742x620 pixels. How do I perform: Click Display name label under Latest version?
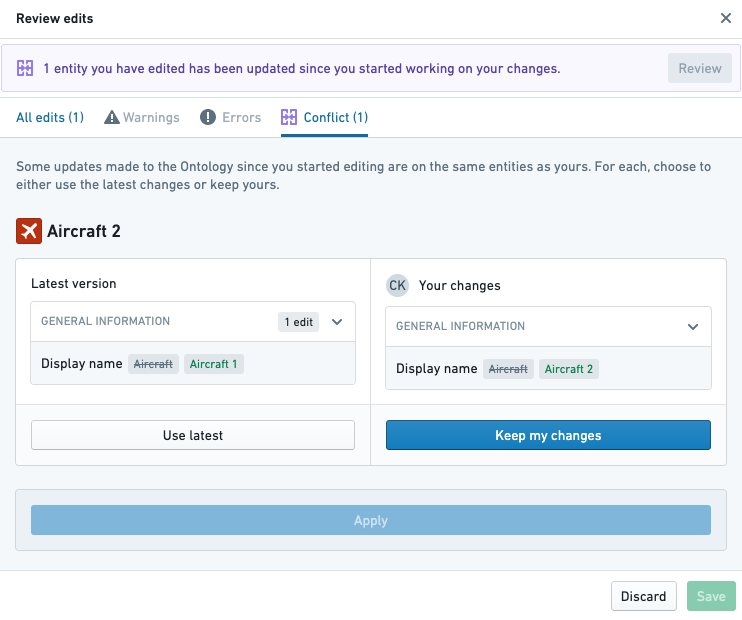click(81, 363)
